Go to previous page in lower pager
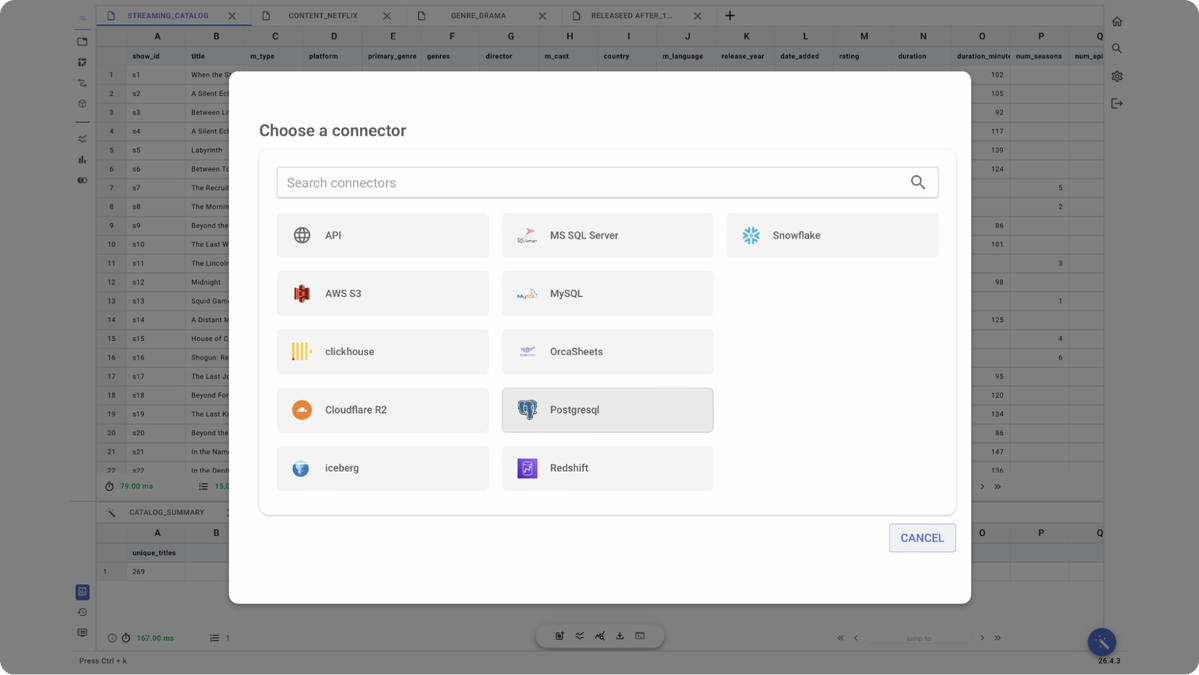Image resolution: width=1199 pixels, height=675 pixels. click(856, 638)
